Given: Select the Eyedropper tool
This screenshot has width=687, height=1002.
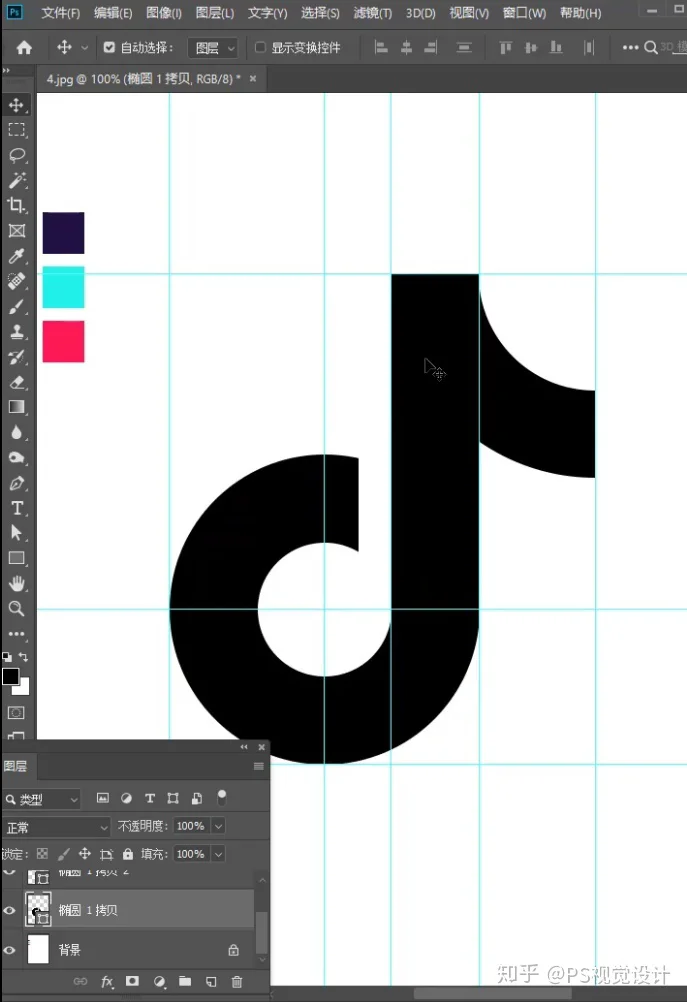Looking at the screenshot, I should tap(17, 256).
